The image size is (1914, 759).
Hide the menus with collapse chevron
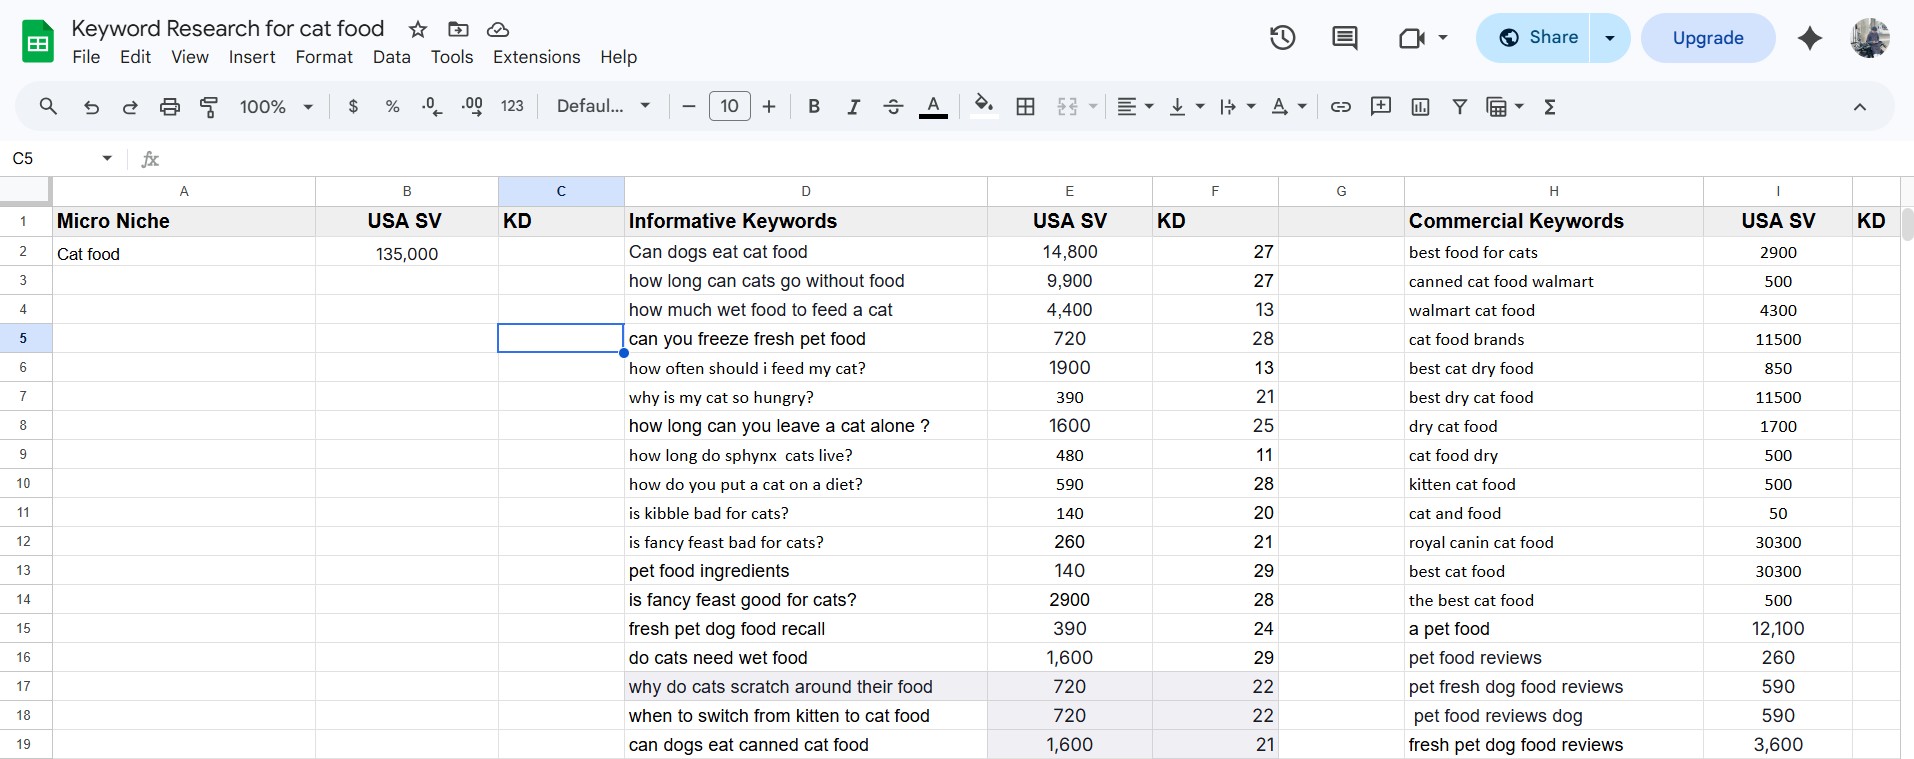[1860, 107]
